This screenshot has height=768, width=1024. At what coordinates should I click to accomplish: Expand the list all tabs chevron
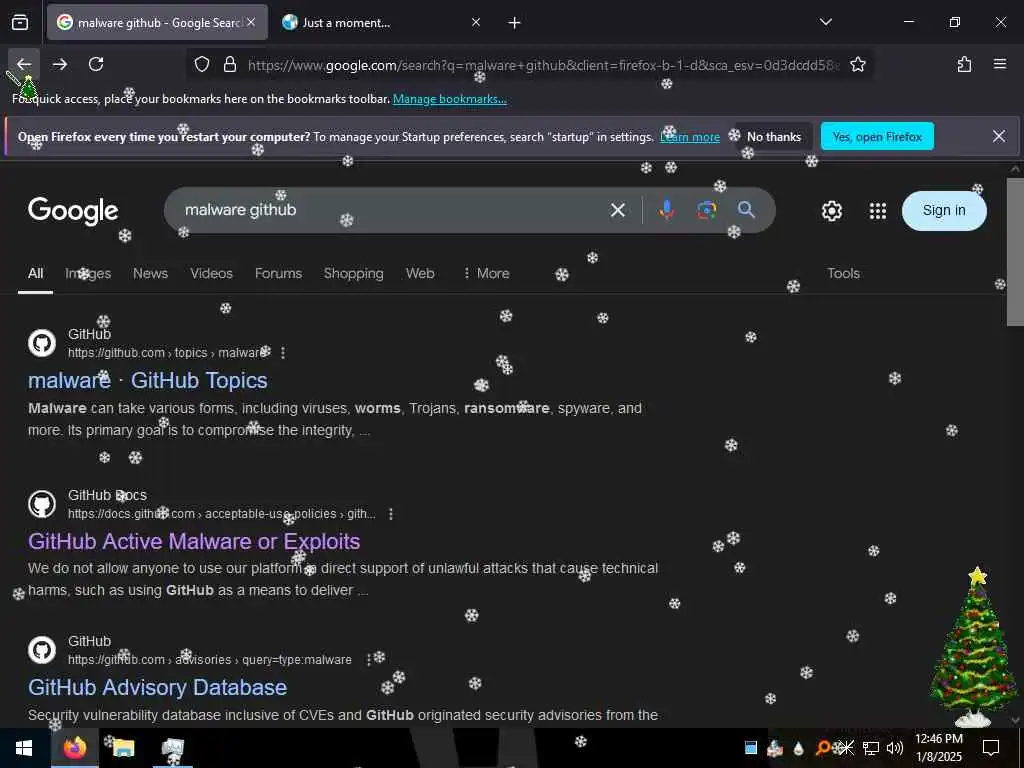pos(825,22)
